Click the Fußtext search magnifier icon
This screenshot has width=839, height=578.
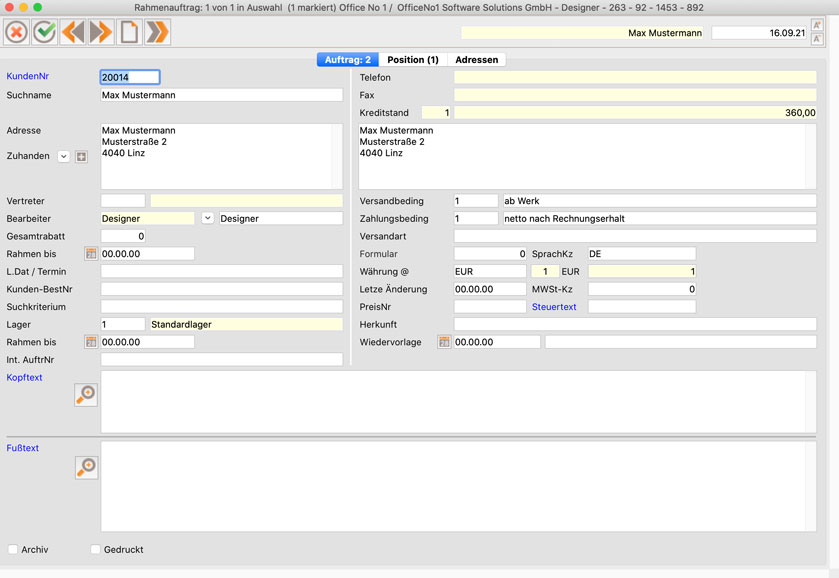86,468
